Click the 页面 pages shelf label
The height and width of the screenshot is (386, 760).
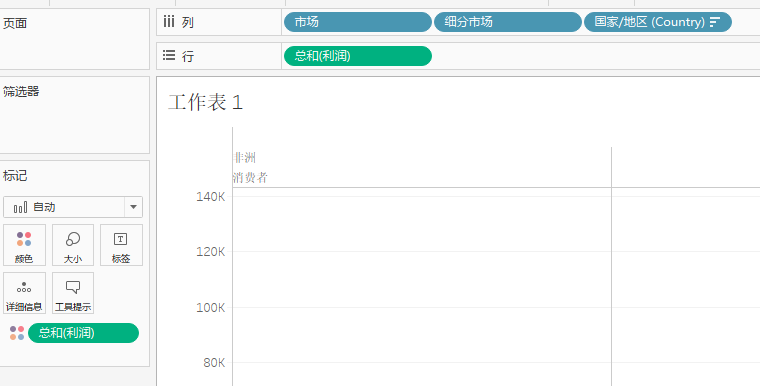pos(15,23)
